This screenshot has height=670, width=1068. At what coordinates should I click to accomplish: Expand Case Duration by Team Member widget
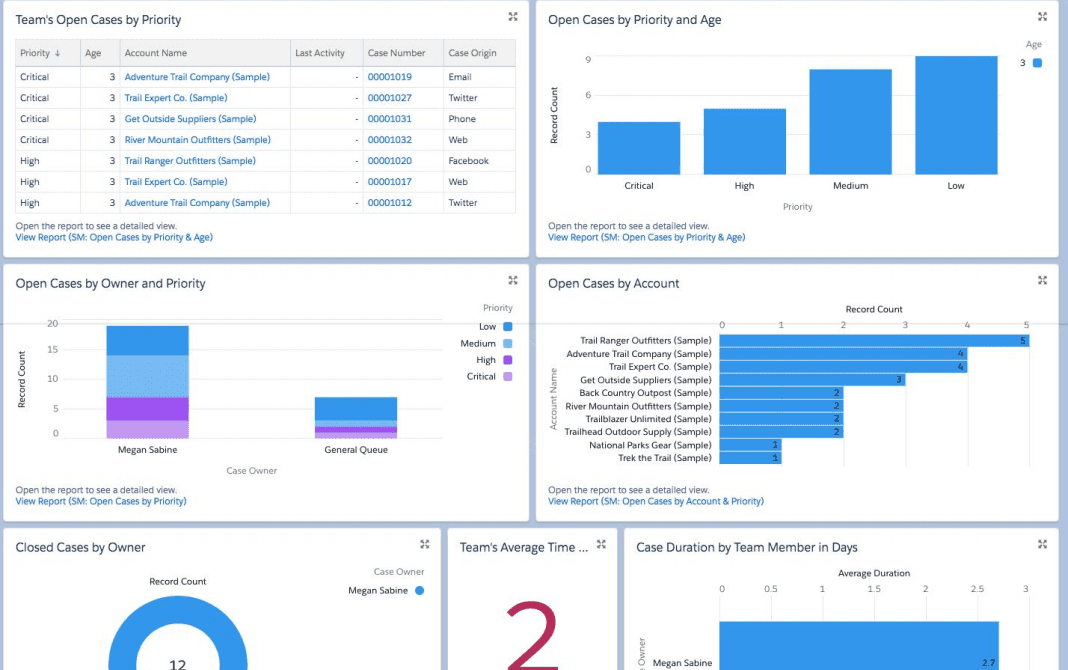coord(1042,545)
